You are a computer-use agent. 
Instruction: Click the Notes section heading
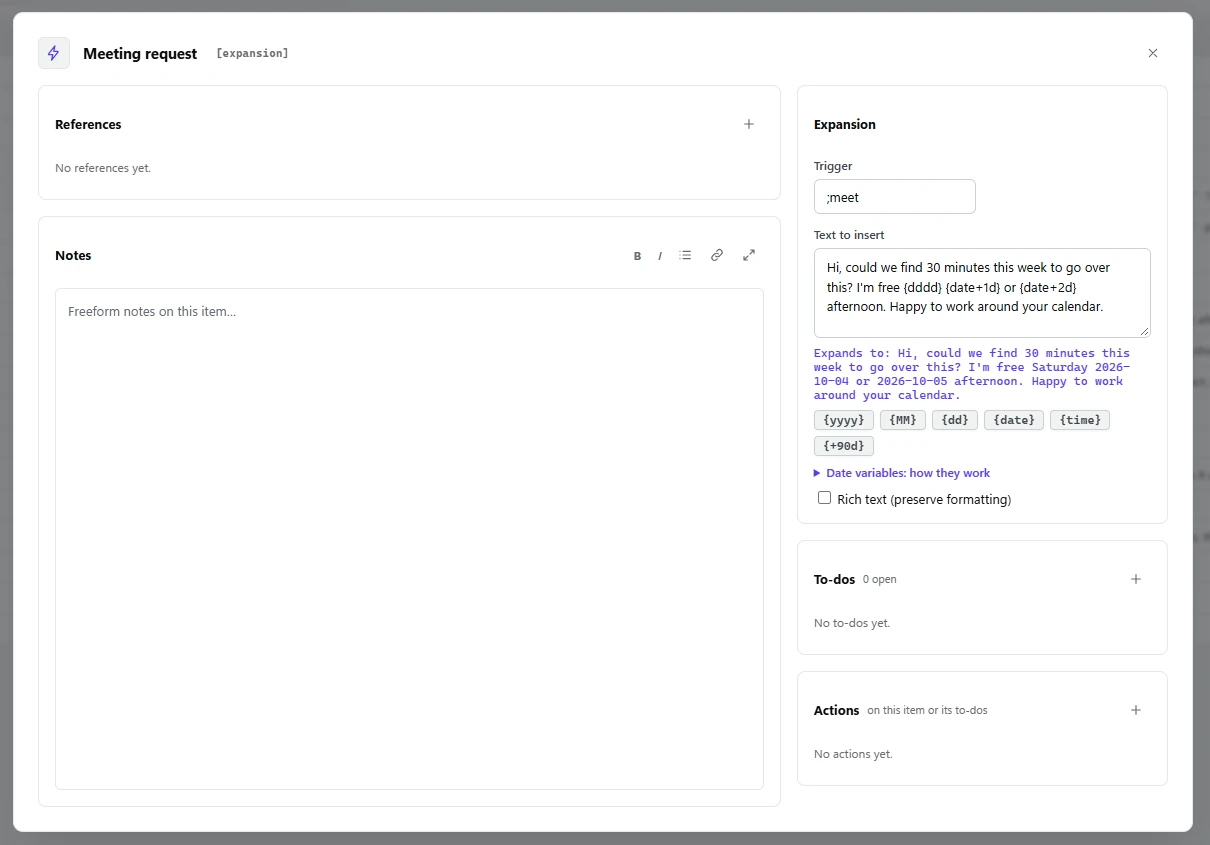coord(73,256)
